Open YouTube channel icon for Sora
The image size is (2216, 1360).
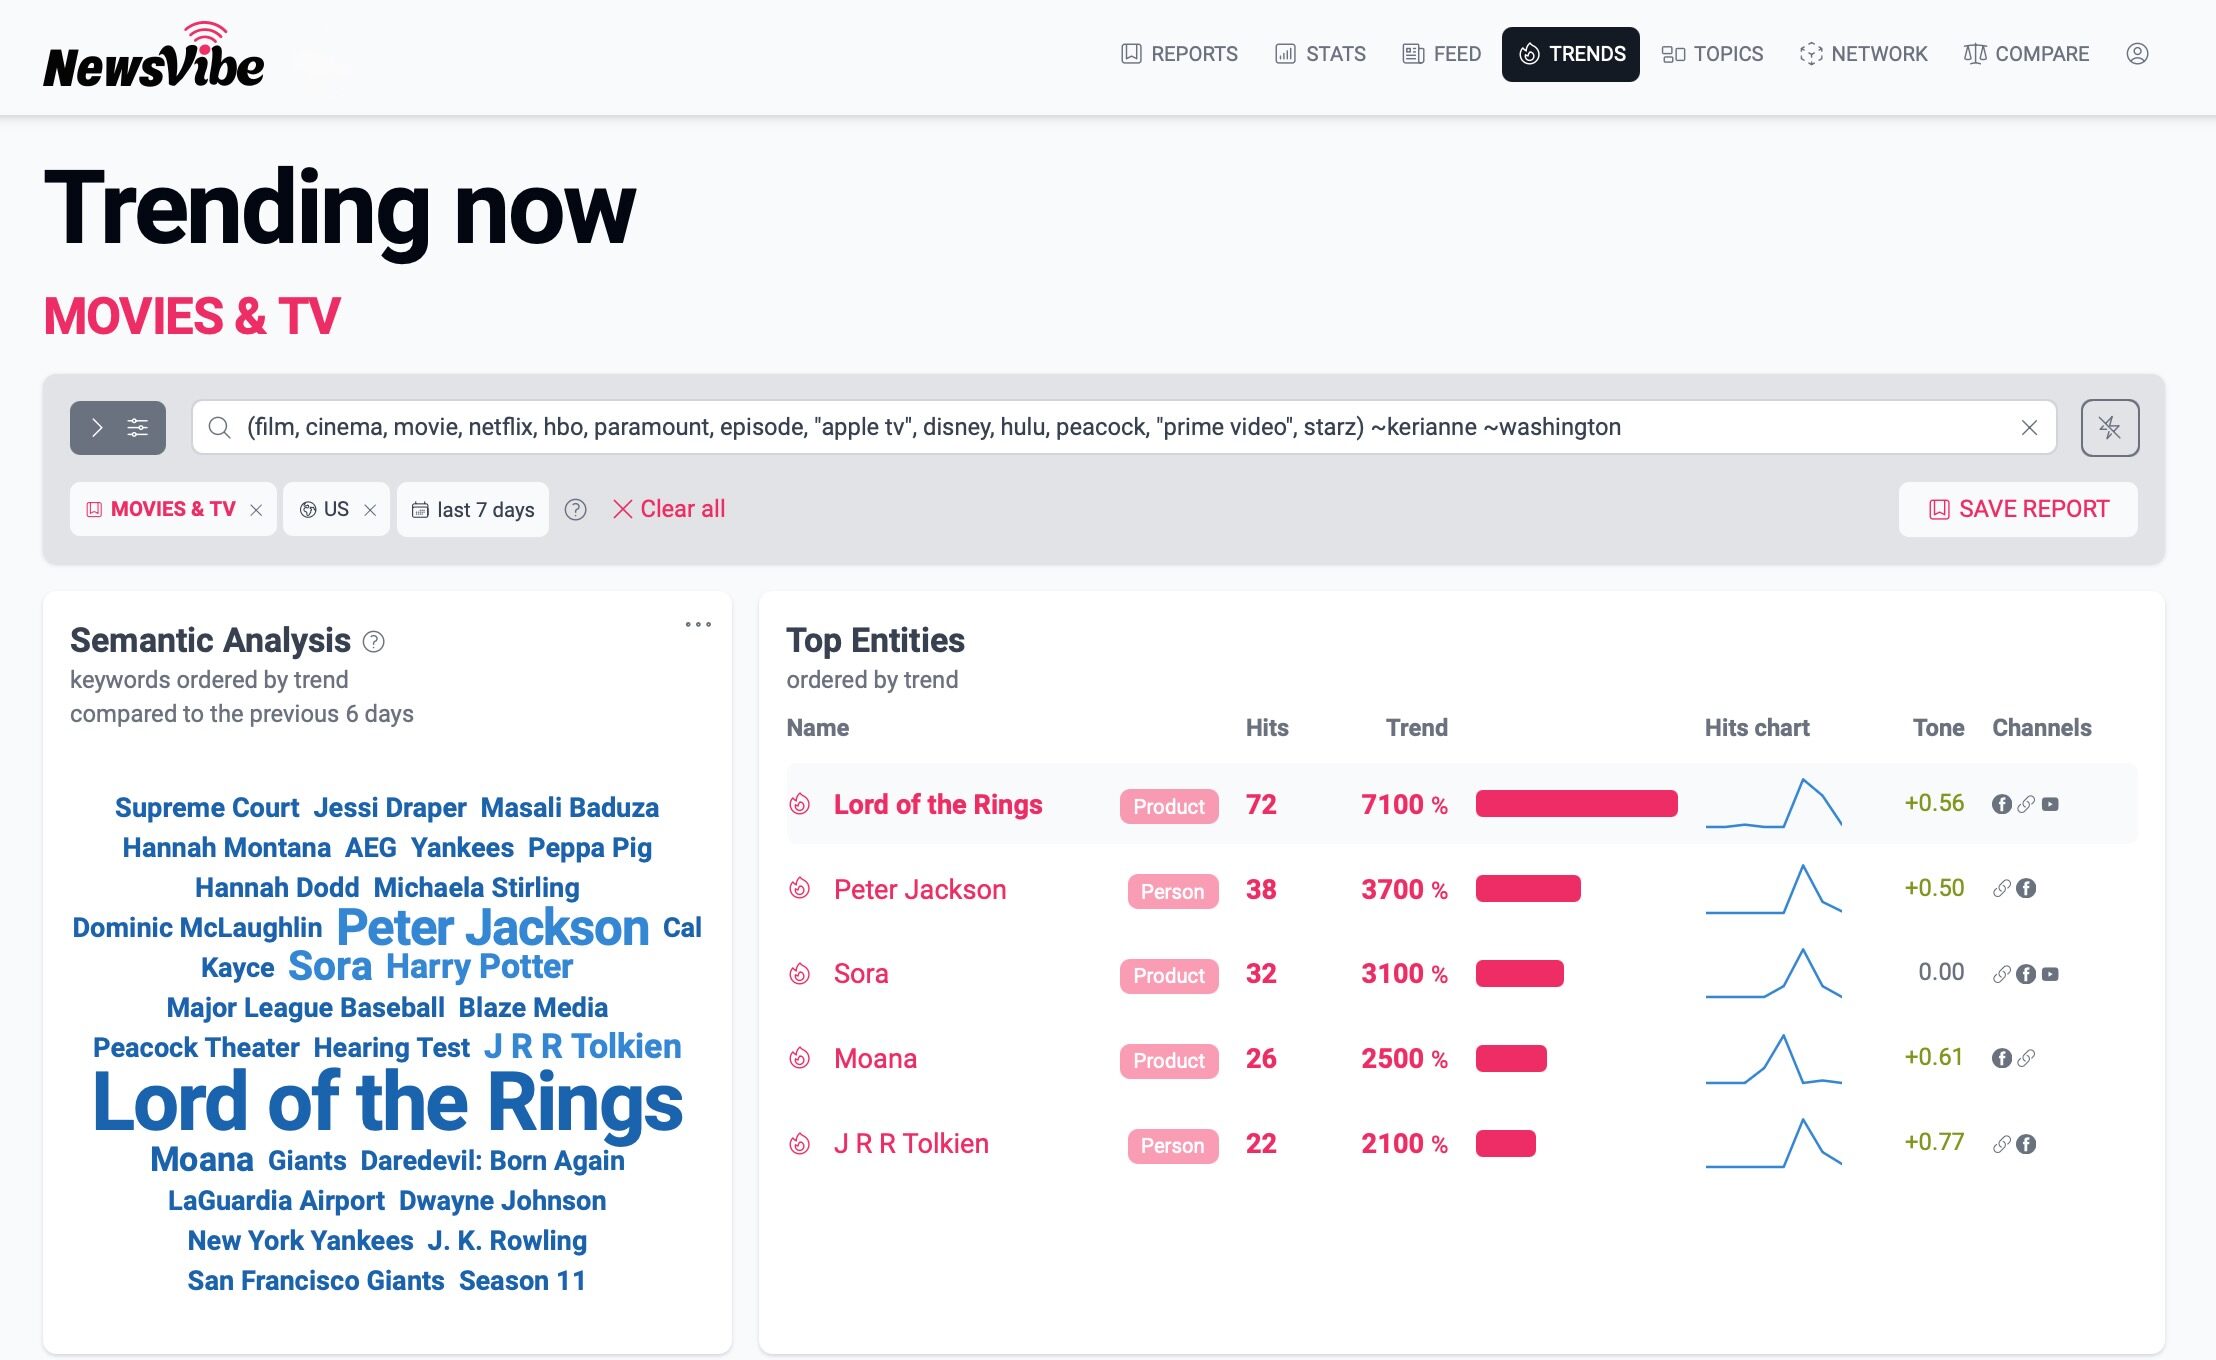(2050, 972)
